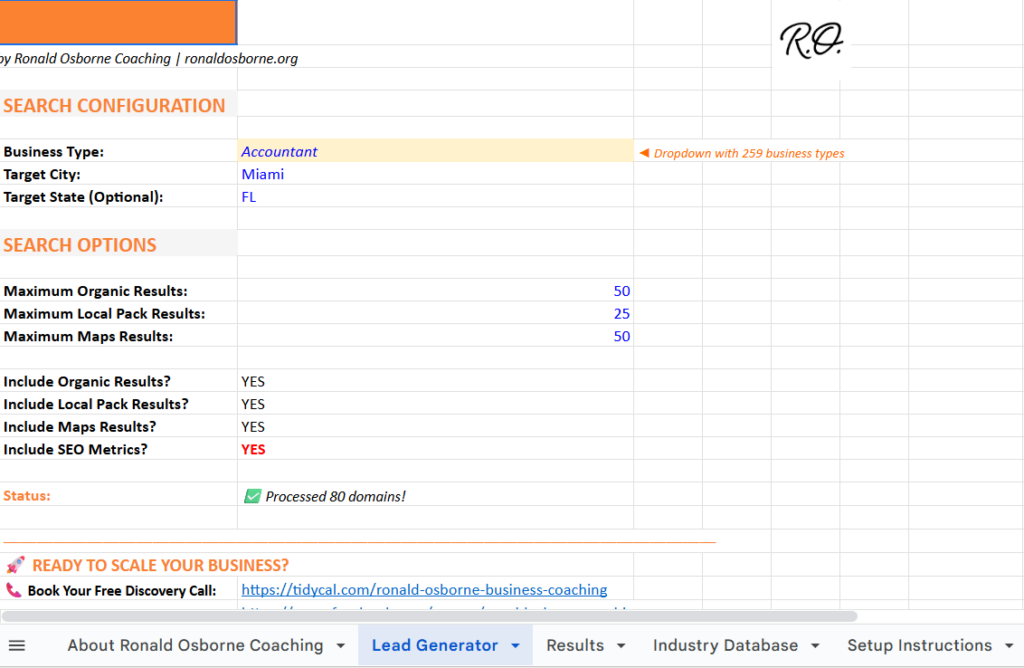Click the orange banner image at top left
The image size is (1024, 668).
point(117,22)
